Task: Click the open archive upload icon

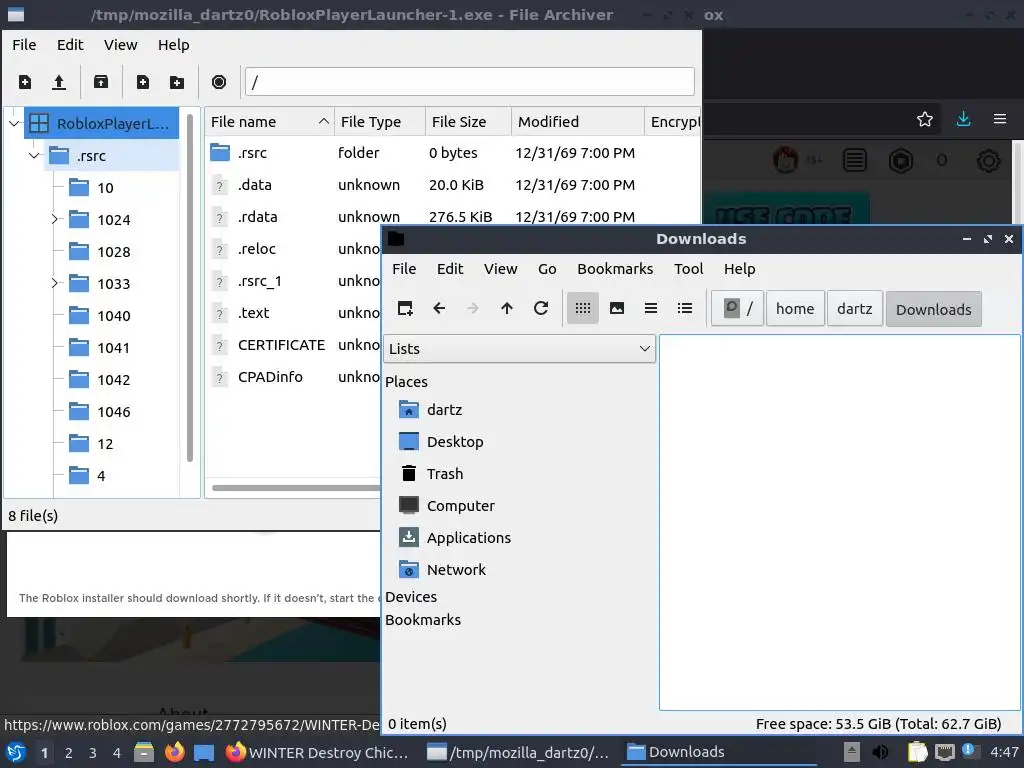Action: [59, 82]
